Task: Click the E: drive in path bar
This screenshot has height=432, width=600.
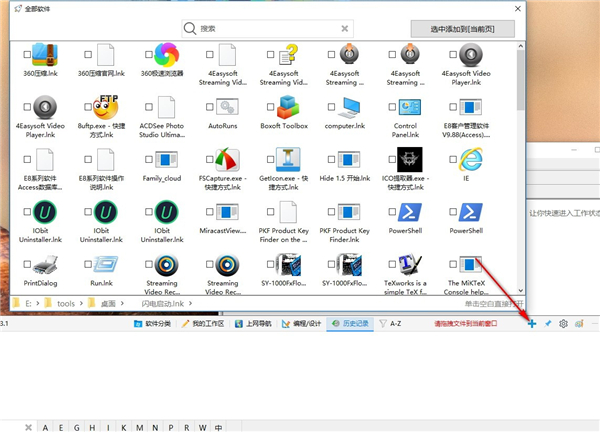Action: point(22,303)
